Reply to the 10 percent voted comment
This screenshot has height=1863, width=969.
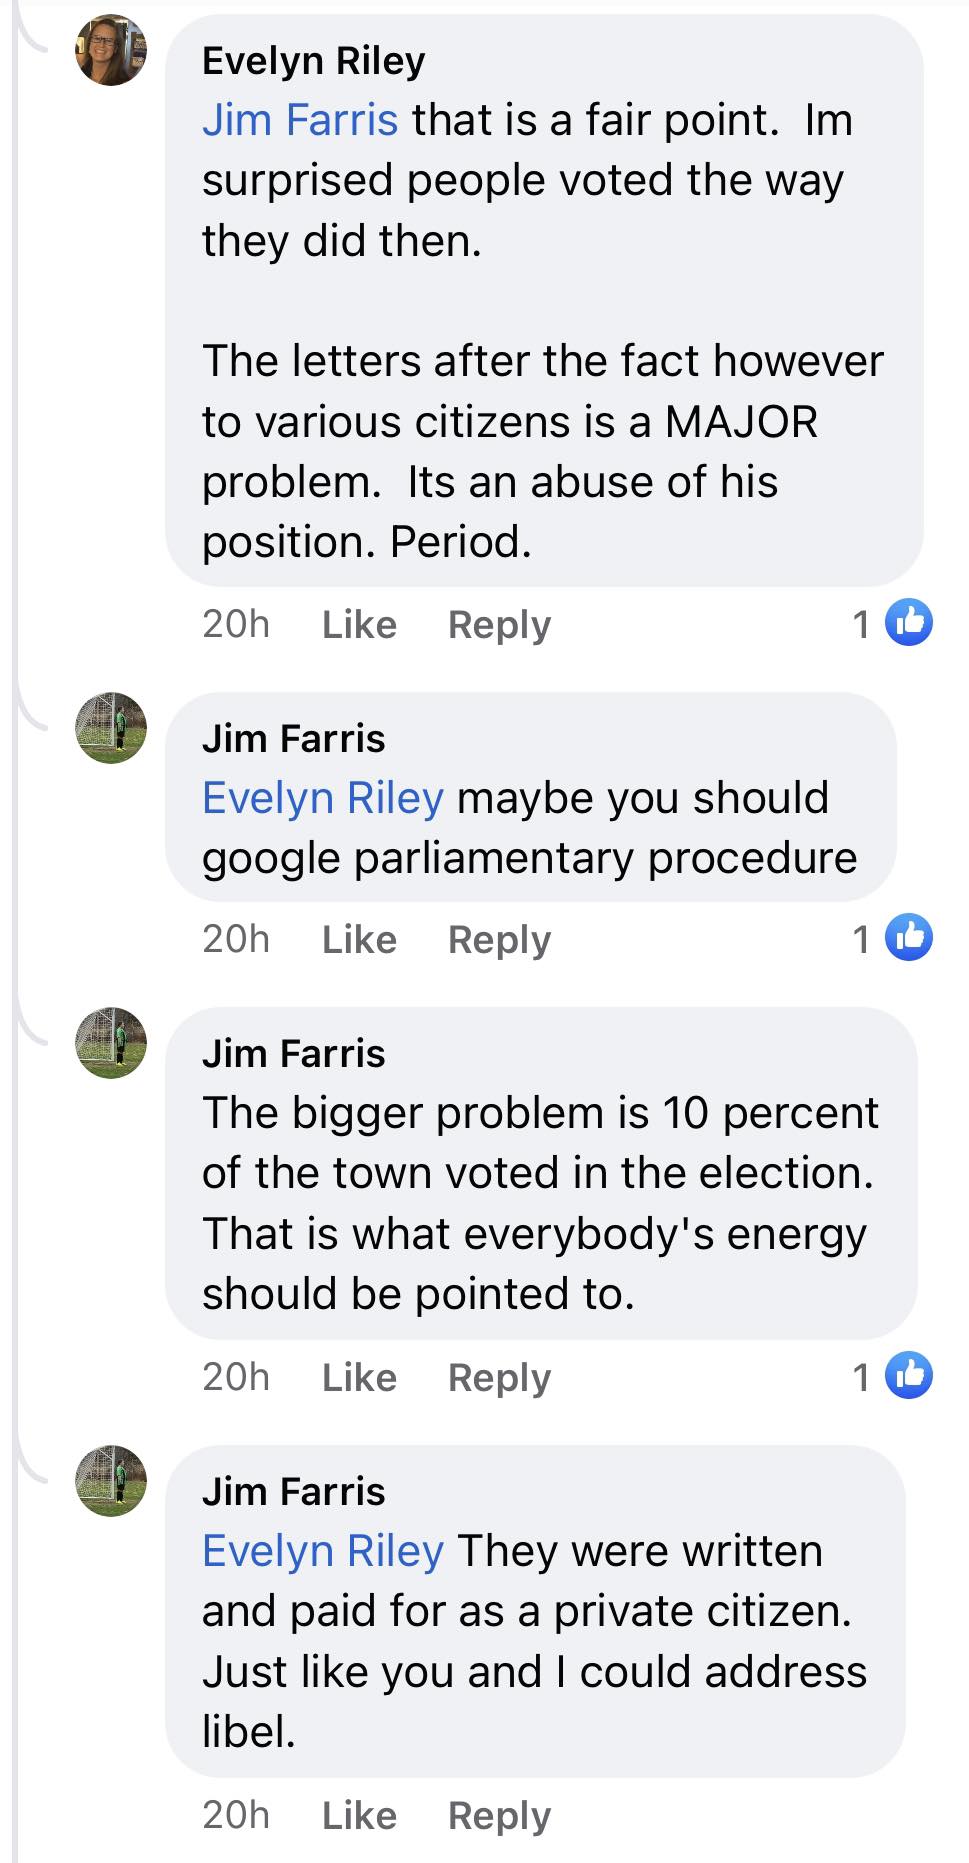click(499, 1378)
